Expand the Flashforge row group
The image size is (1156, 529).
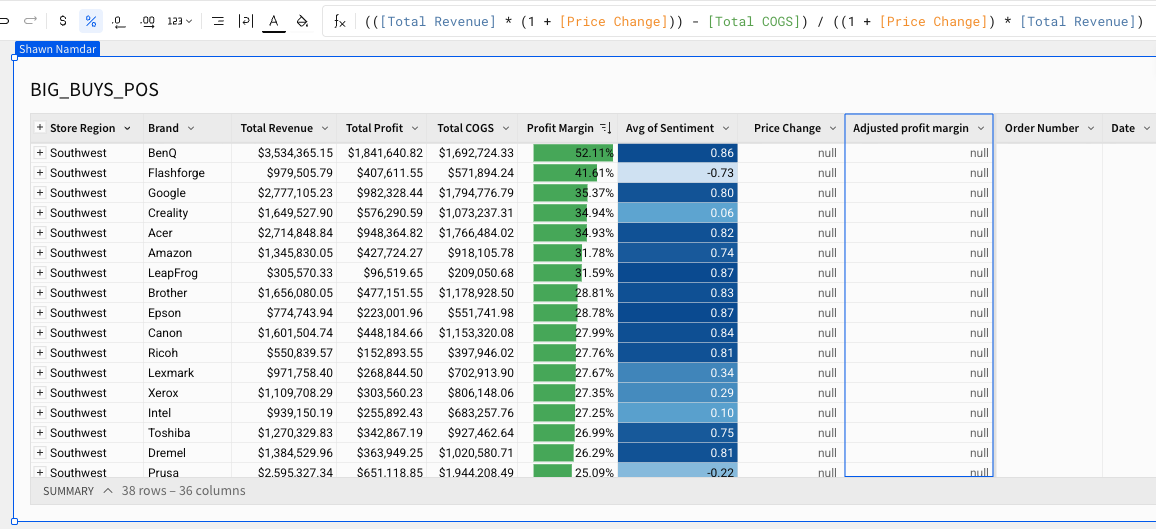pyautogui.click(x=40, y=173)
